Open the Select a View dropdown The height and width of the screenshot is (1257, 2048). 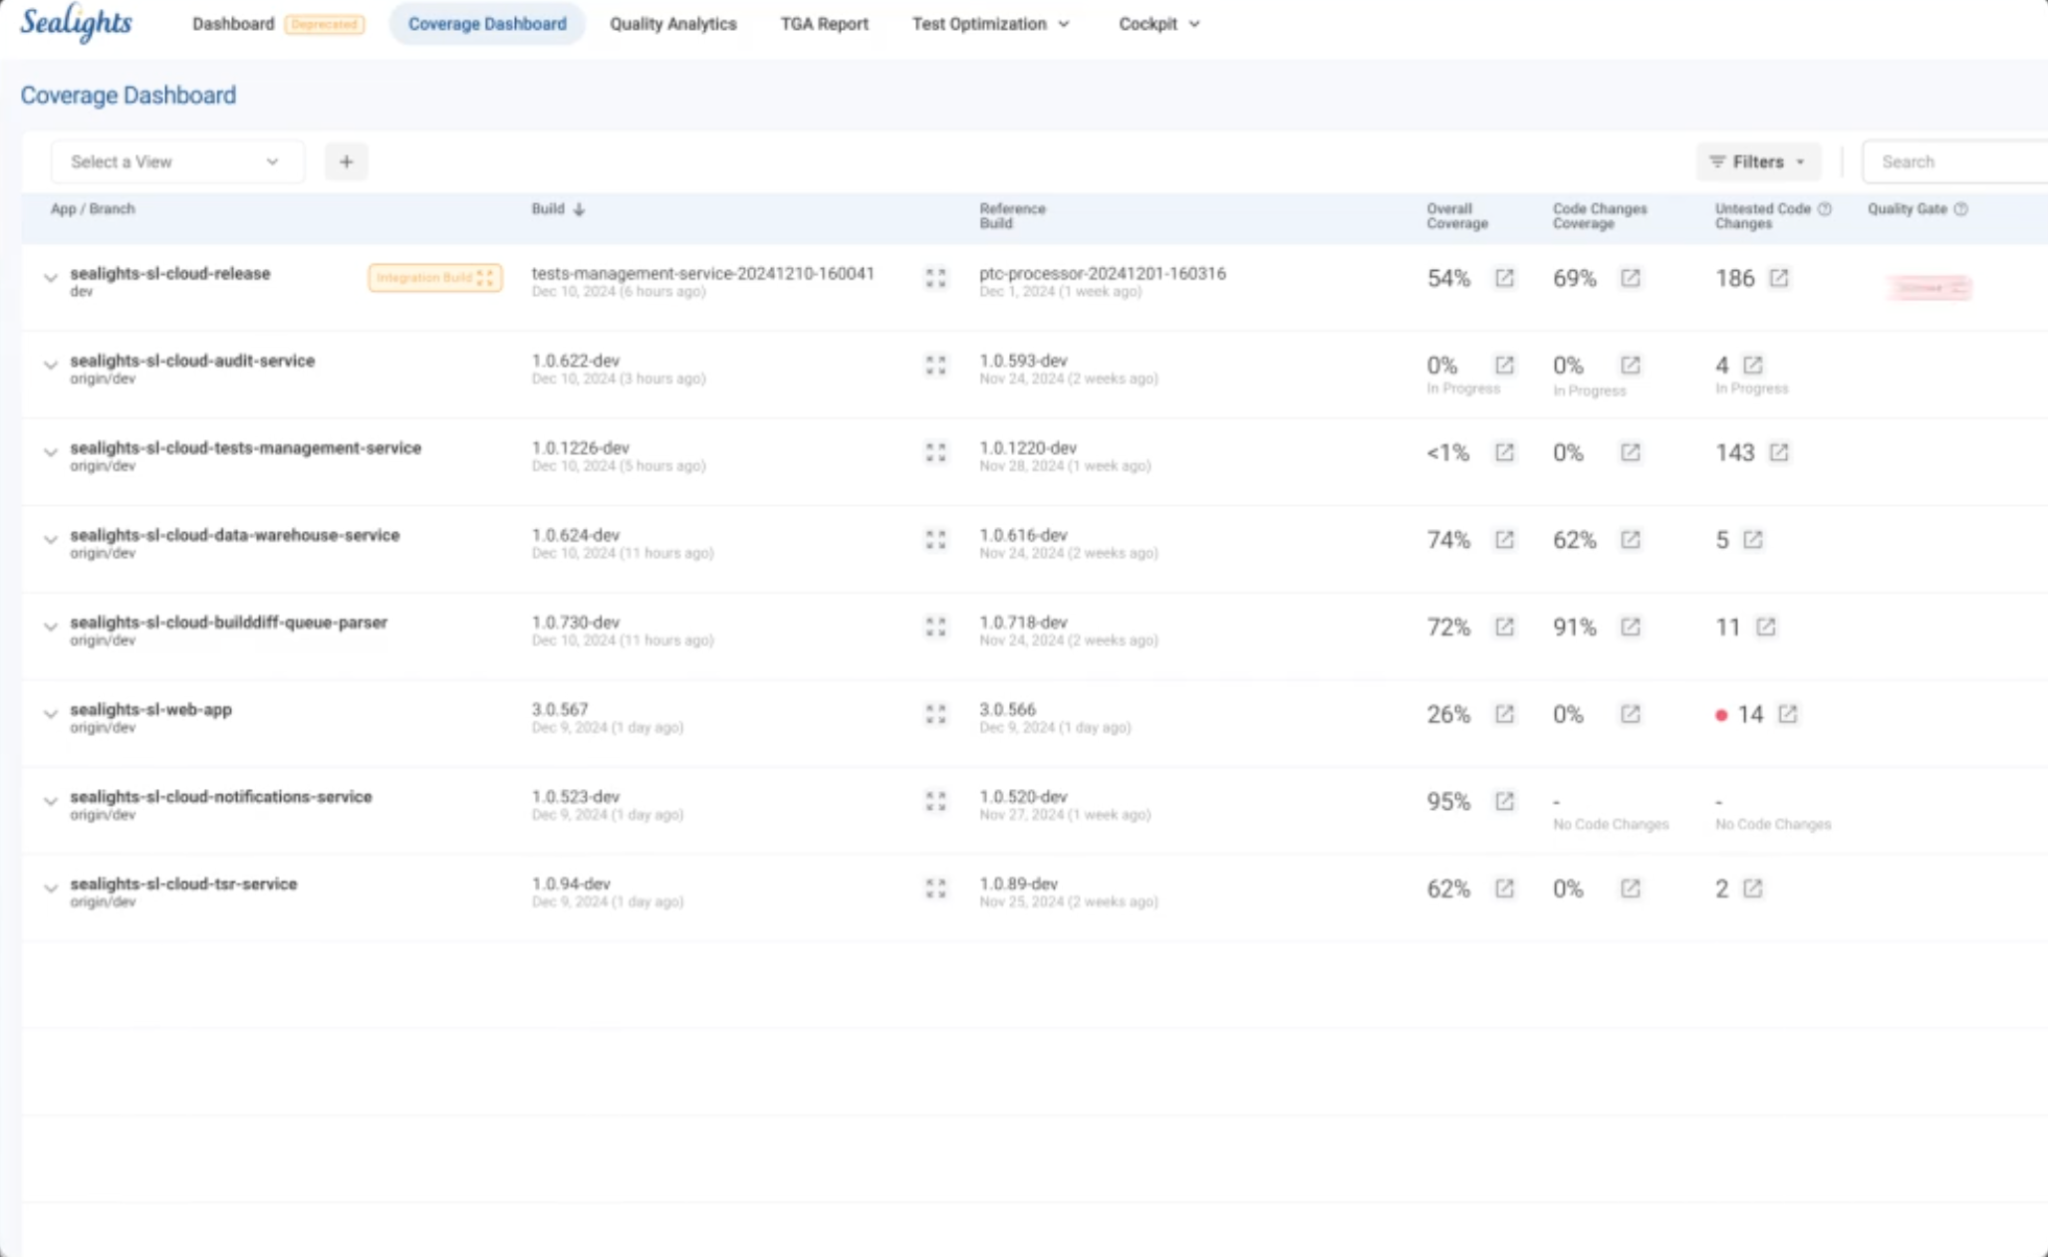tap(177, 162)
